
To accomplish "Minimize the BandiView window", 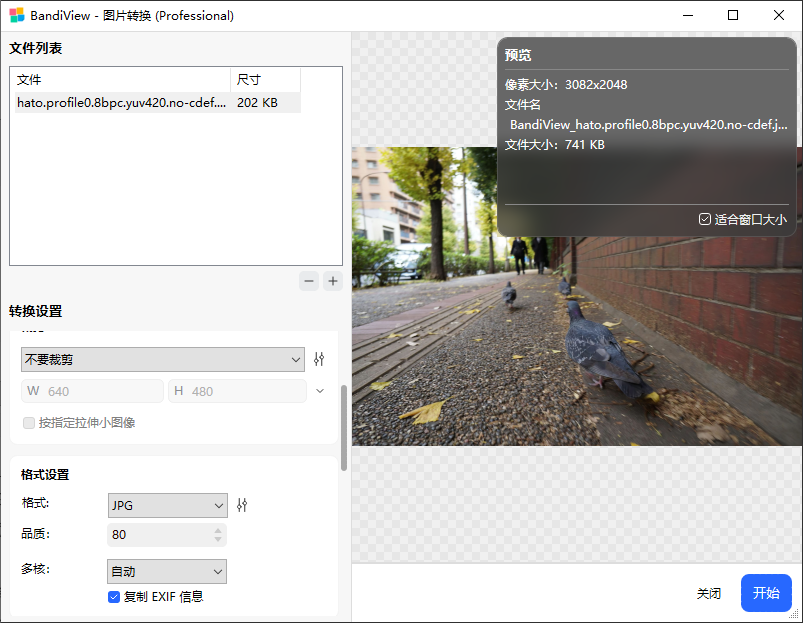I will pos(688,15).
